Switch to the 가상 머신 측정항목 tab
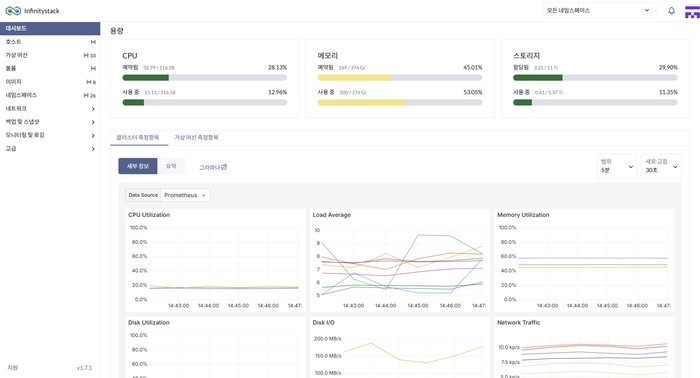 (196, 137)
